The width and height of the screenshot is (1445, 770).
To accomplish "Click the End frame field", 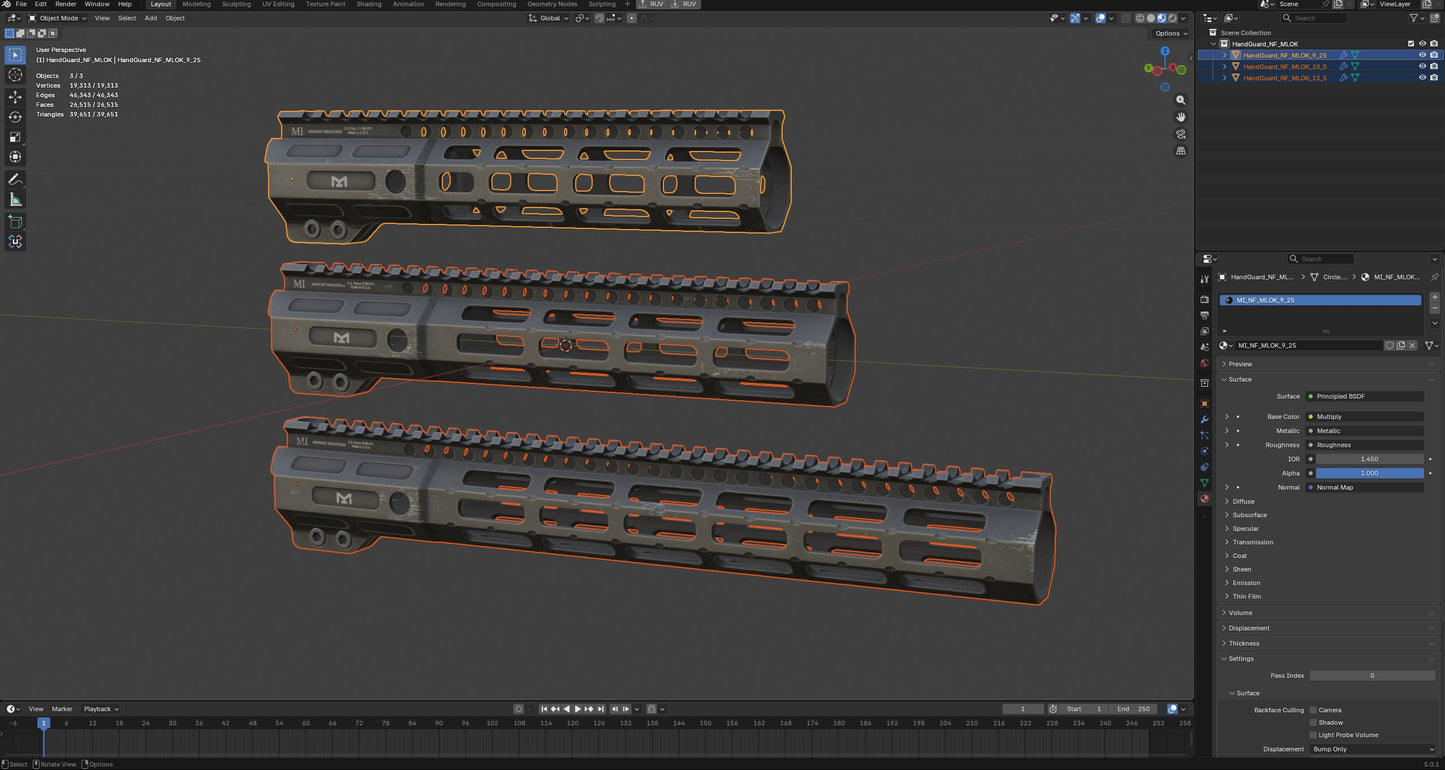I will [1134, 709].
